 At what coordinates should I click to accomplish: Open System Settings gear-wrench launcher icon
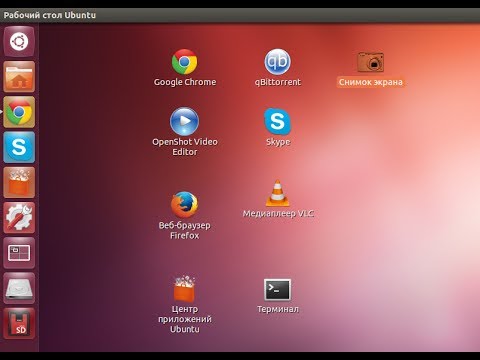[x=19, y=218]
